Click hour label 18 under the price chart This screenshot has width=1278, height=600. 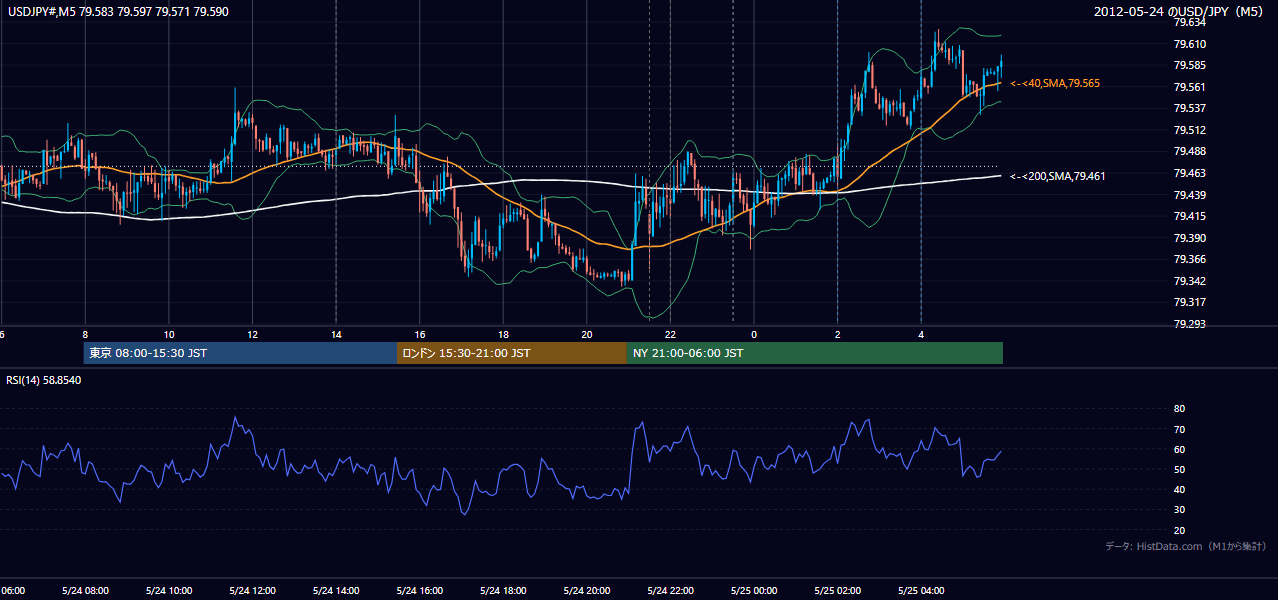(503, 335)
